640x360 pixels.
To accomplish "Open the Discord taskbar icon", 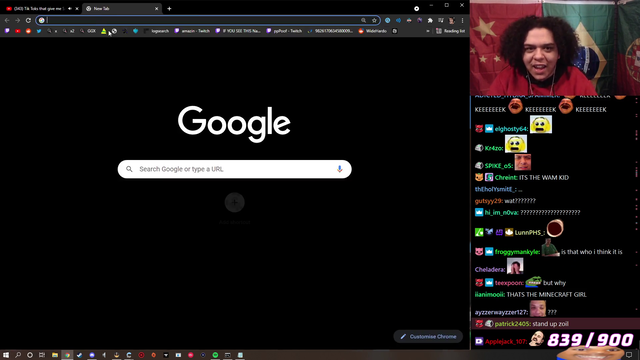I will [x=92, y=355].
